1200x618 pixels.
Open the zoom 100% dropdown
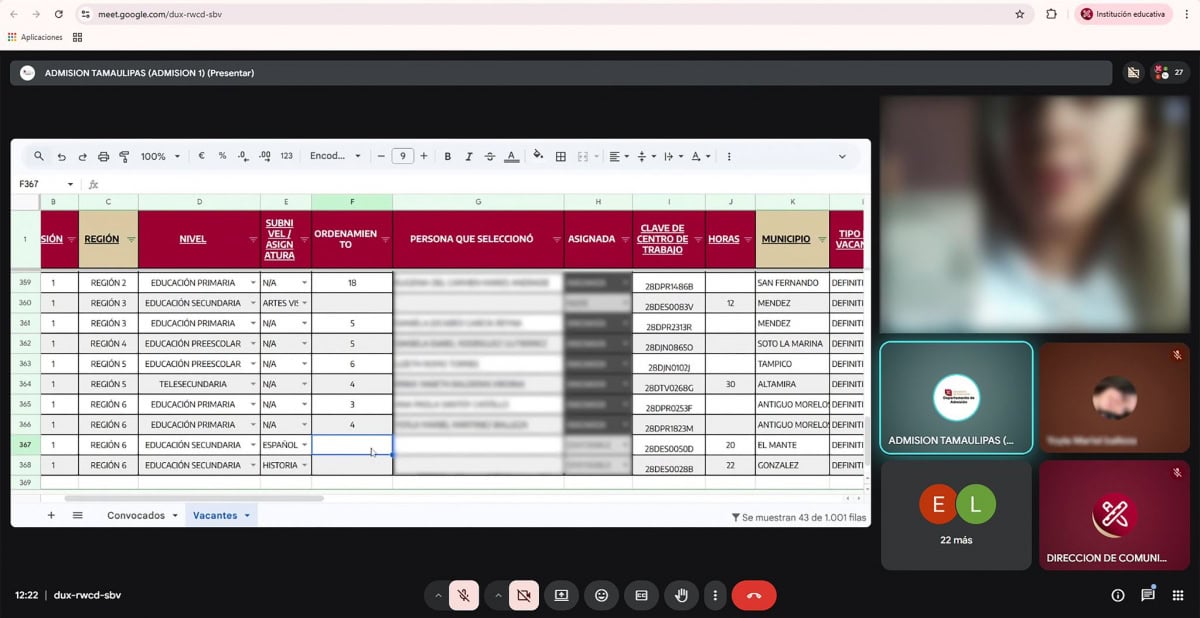click(x=160, y=157)
